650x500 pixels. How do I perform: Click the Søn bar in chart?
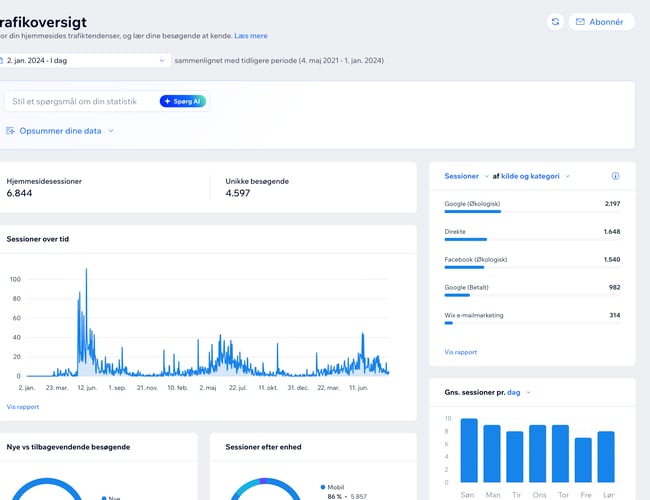click(469, 450)
